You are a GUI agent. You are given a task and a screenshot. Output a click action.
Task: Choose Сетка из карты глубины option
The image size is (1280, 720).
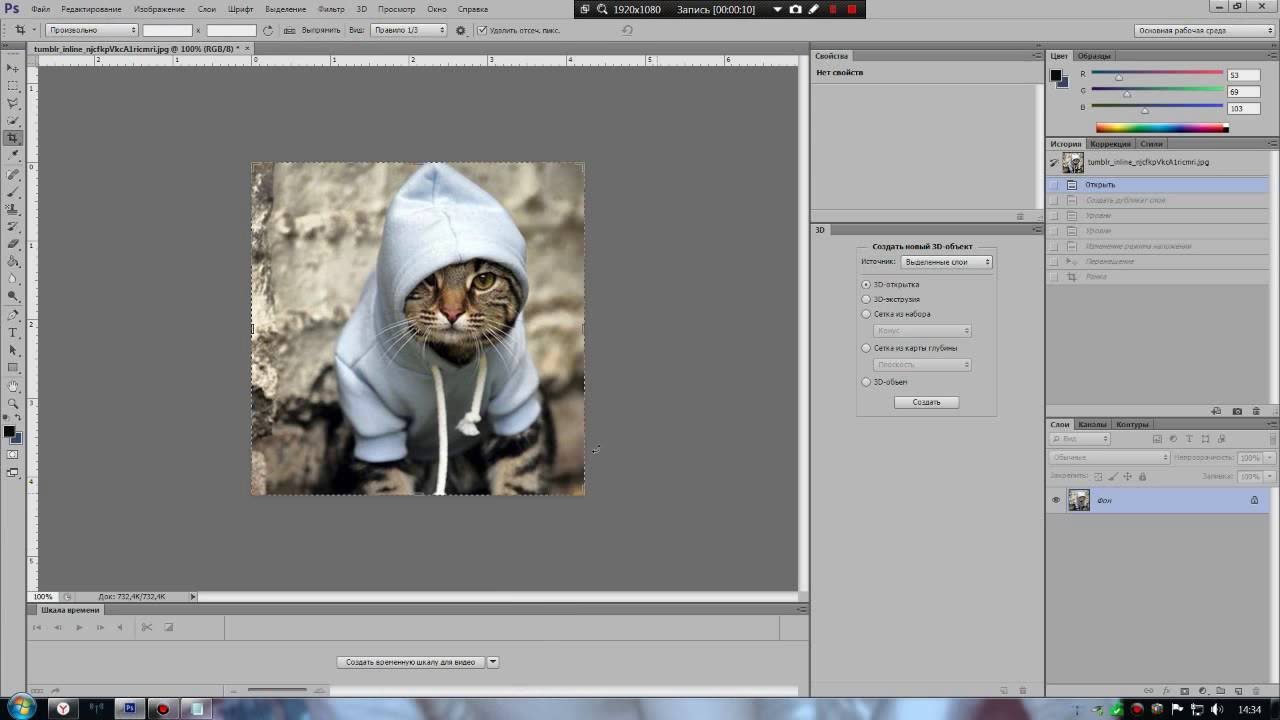point(866,348)
